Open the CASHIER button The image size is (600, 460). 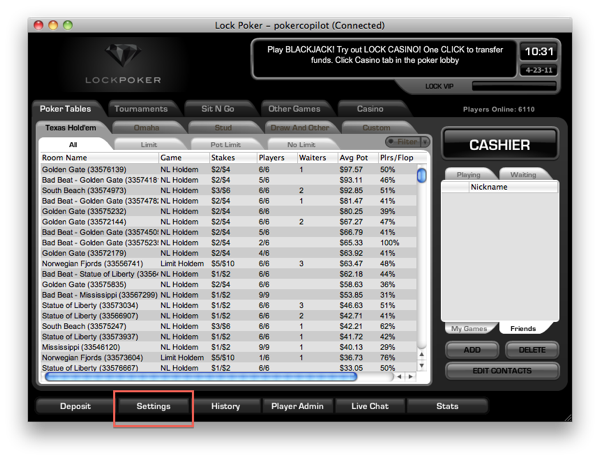tap(500, 145)
